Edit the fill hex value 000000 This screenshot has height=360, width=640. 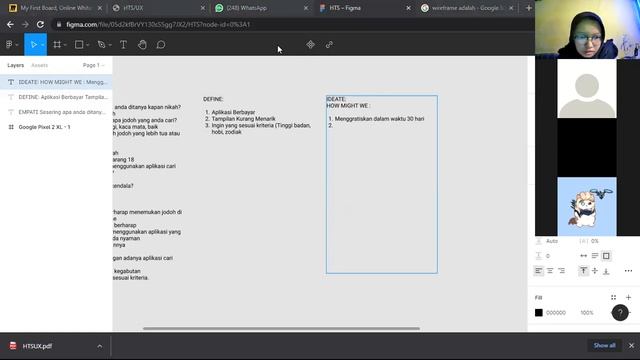[556, 313]
